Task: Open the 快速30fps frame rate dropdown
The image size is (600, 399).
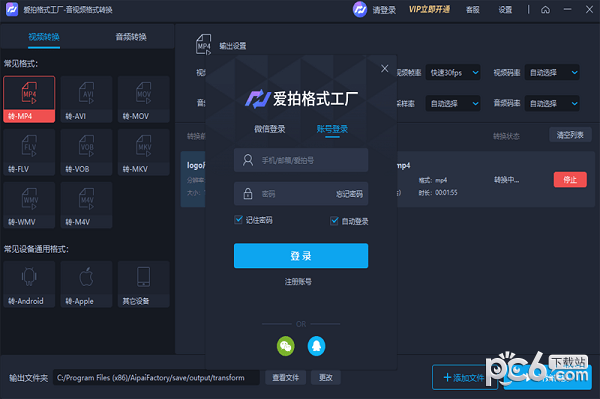Action: click(x=453, y=72)
